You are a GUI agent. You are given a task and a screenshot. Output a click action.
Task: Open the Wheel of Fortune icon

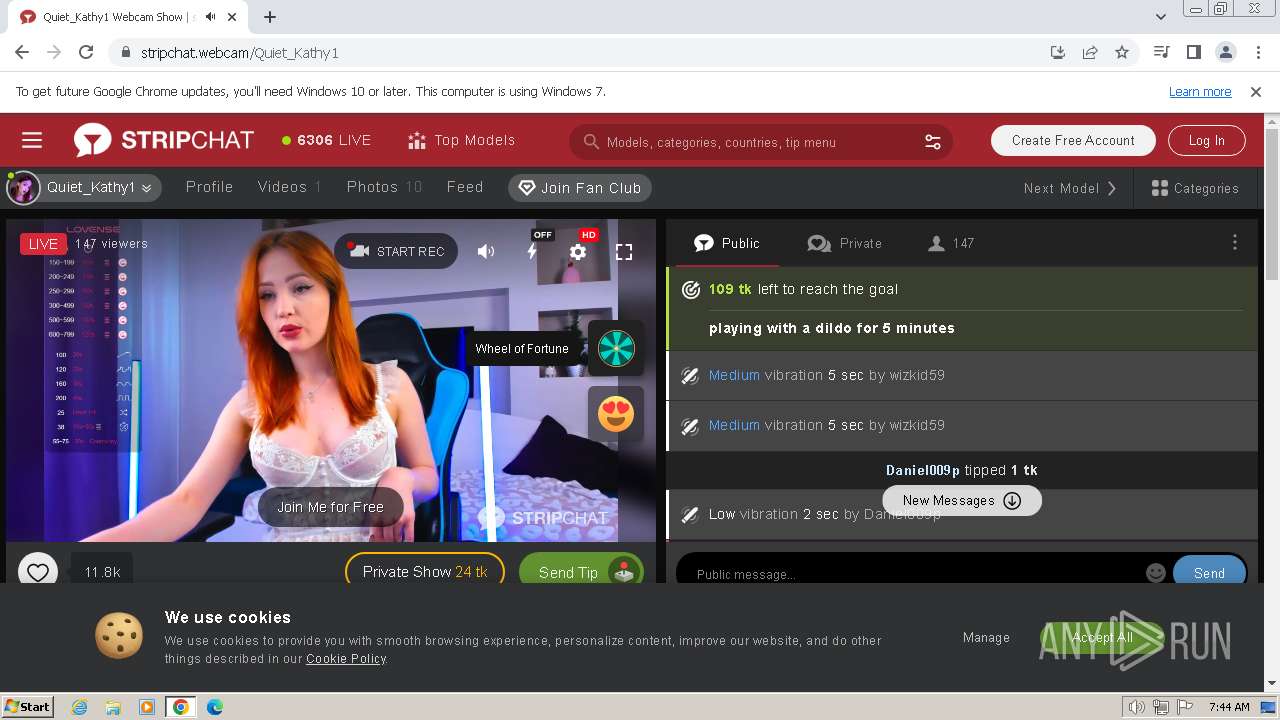(x=616, y=348)
